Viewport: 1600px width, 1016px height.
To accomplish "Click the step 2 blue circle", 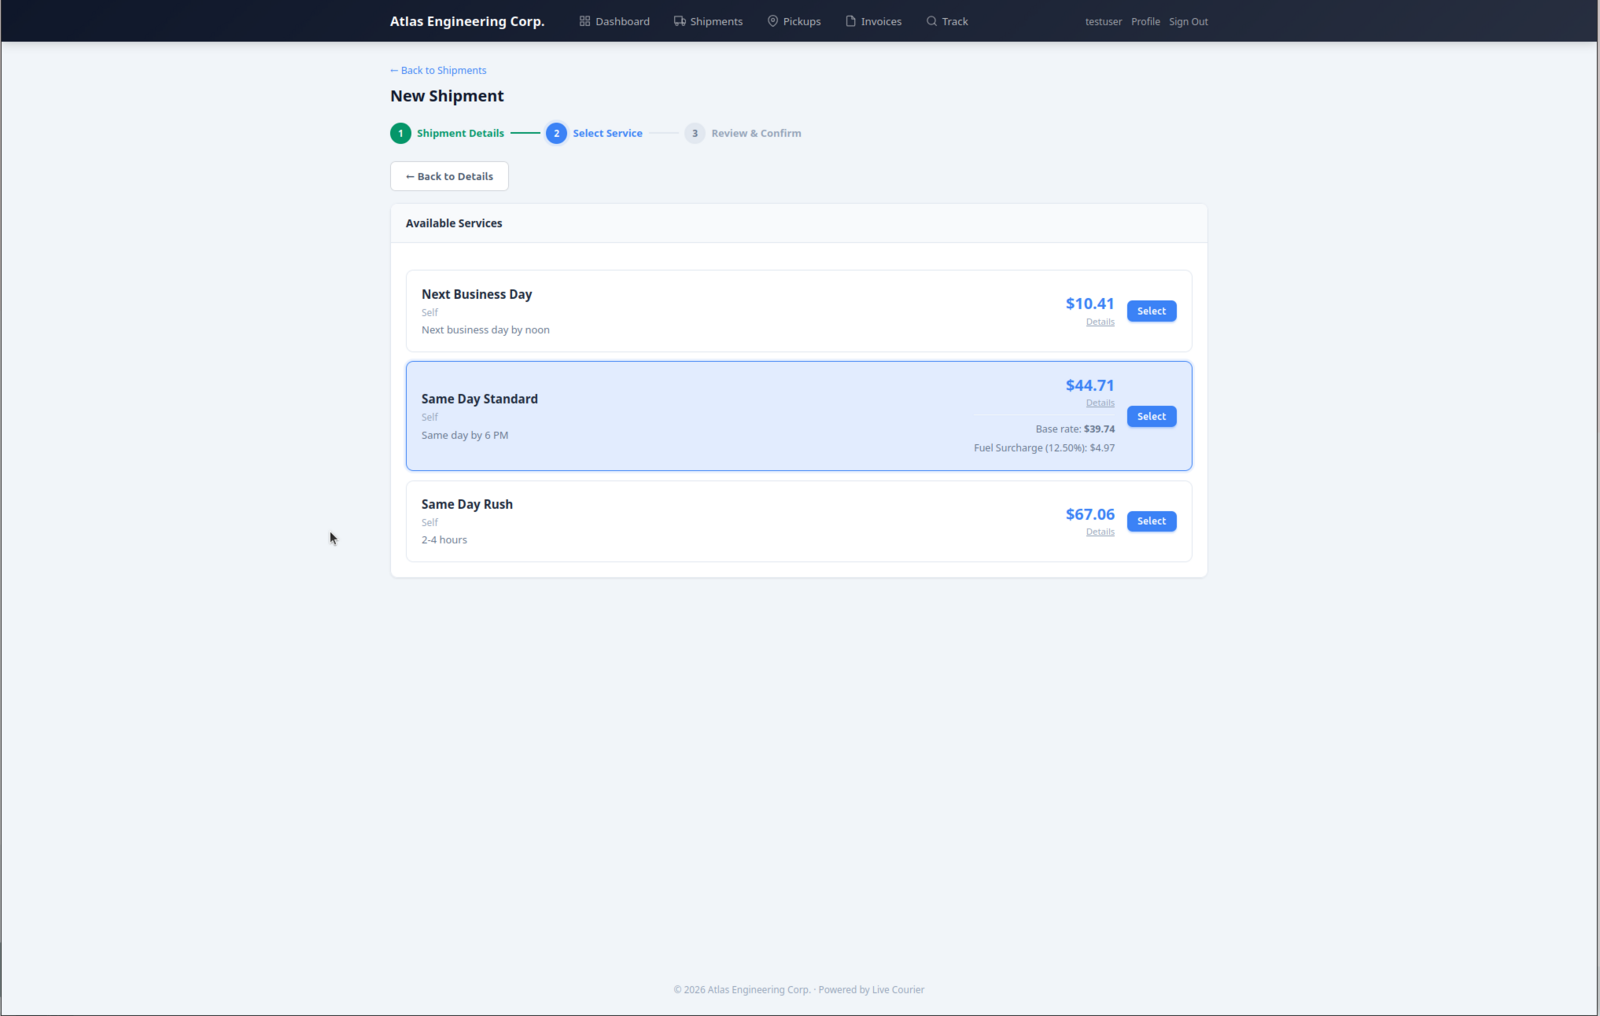I will (x=556, y=133).
